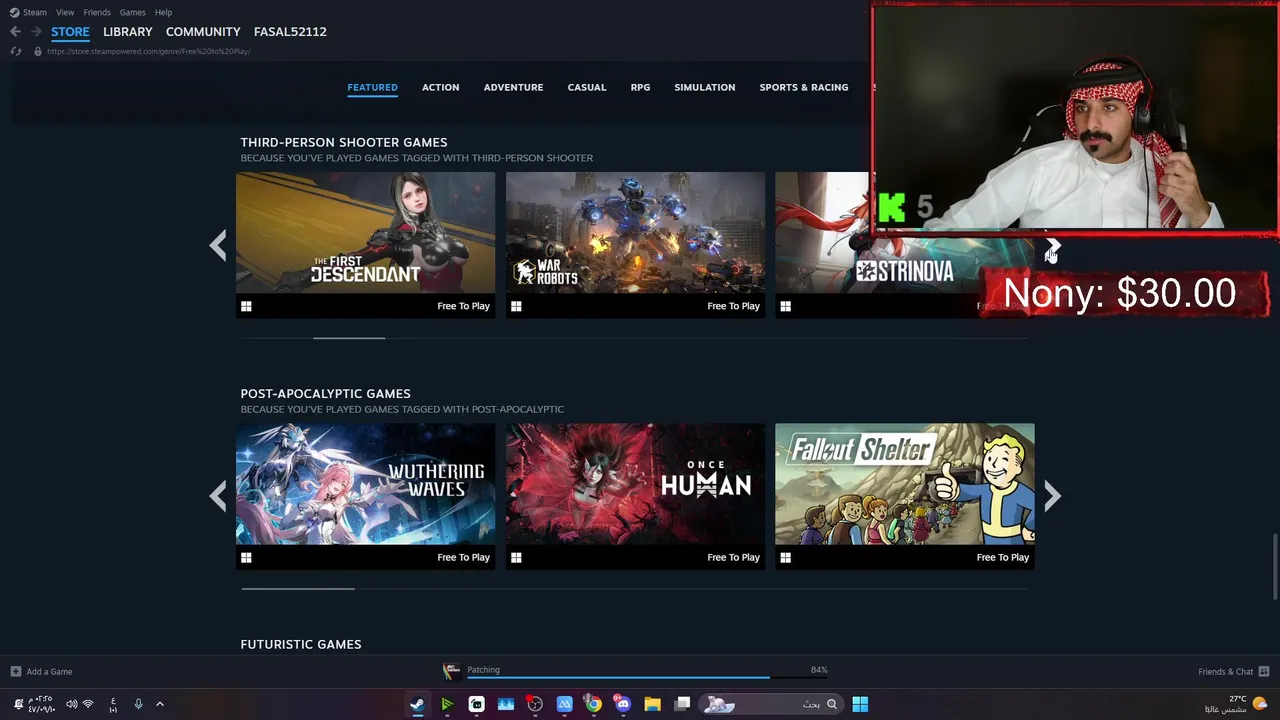The width and height of the screenshot is (1280, 720).
Task: Open OBS Studio from the taskbar
Action: [535, 704]
